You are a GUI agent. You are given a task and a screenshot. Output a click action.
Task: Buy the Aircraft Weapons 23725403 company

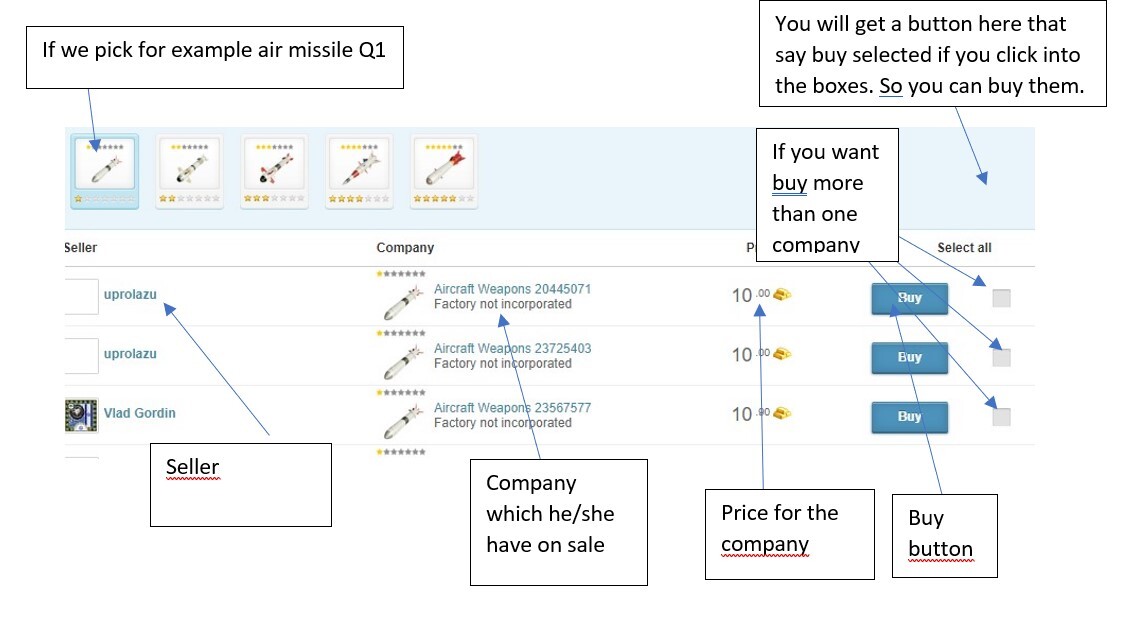pos(909,357)
